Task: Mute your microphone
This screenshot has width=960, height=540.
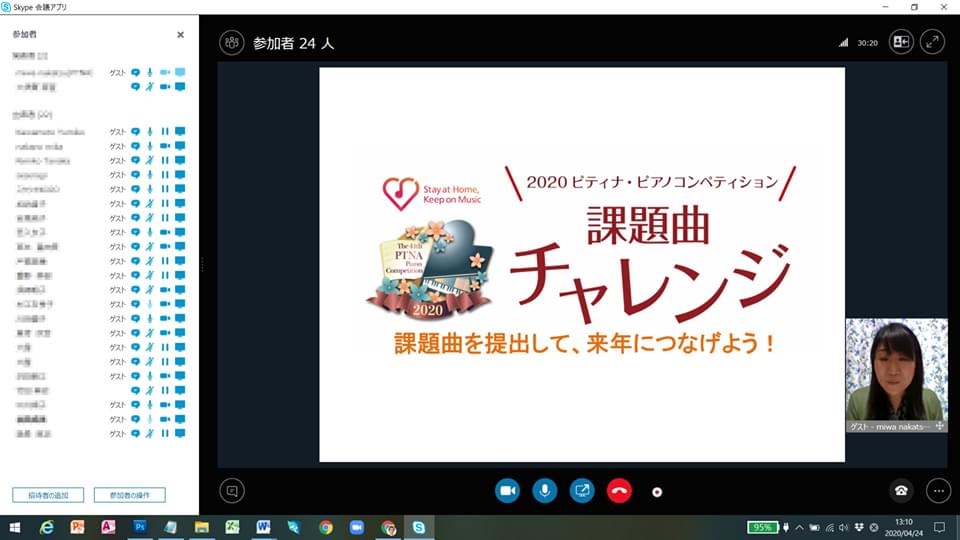Action: click(544, 490)
